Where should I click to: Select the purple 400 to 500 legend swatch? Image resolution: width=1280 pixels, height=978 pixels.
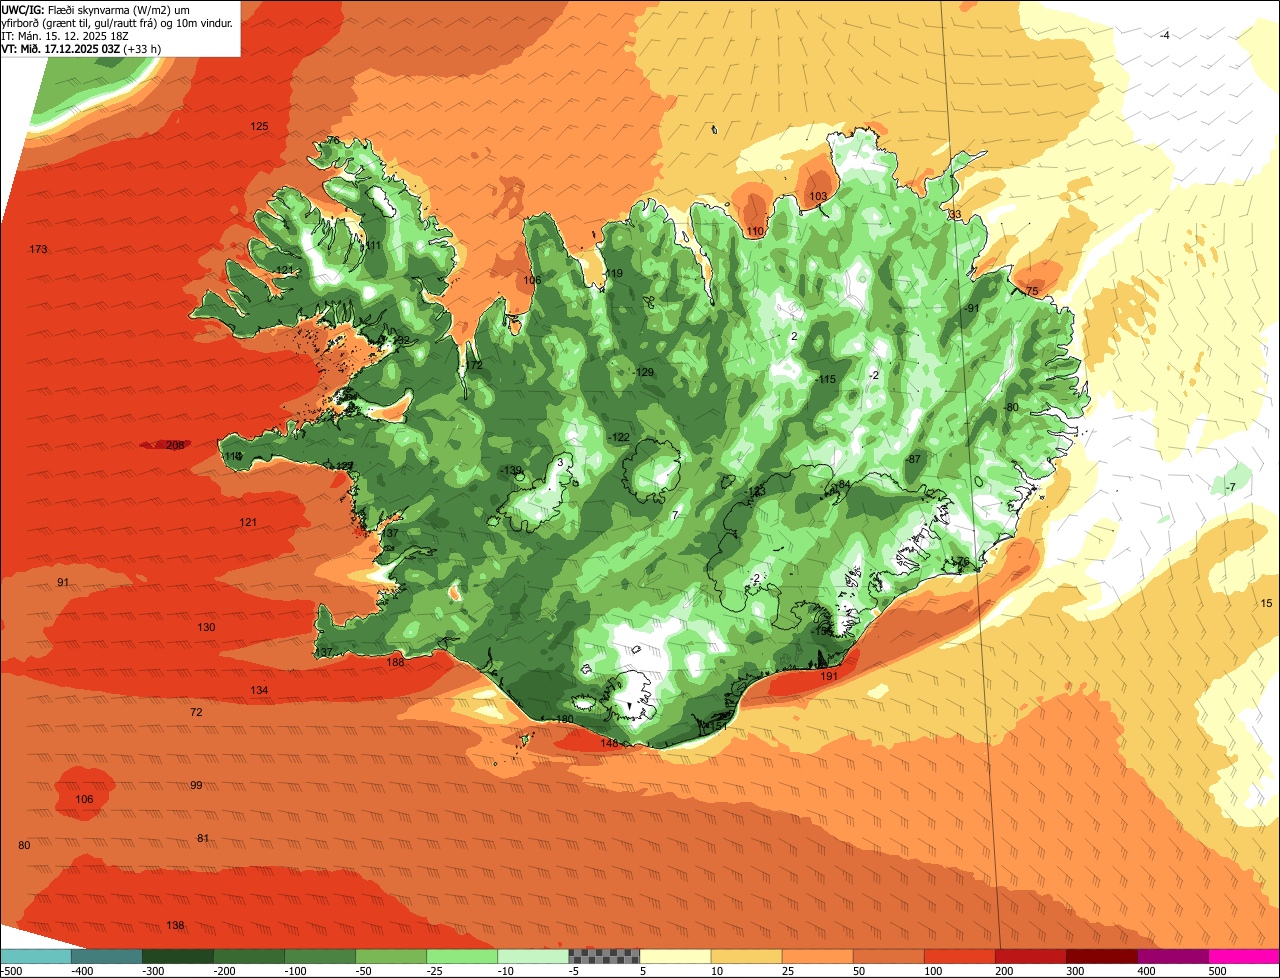(x=1172, y=956)
